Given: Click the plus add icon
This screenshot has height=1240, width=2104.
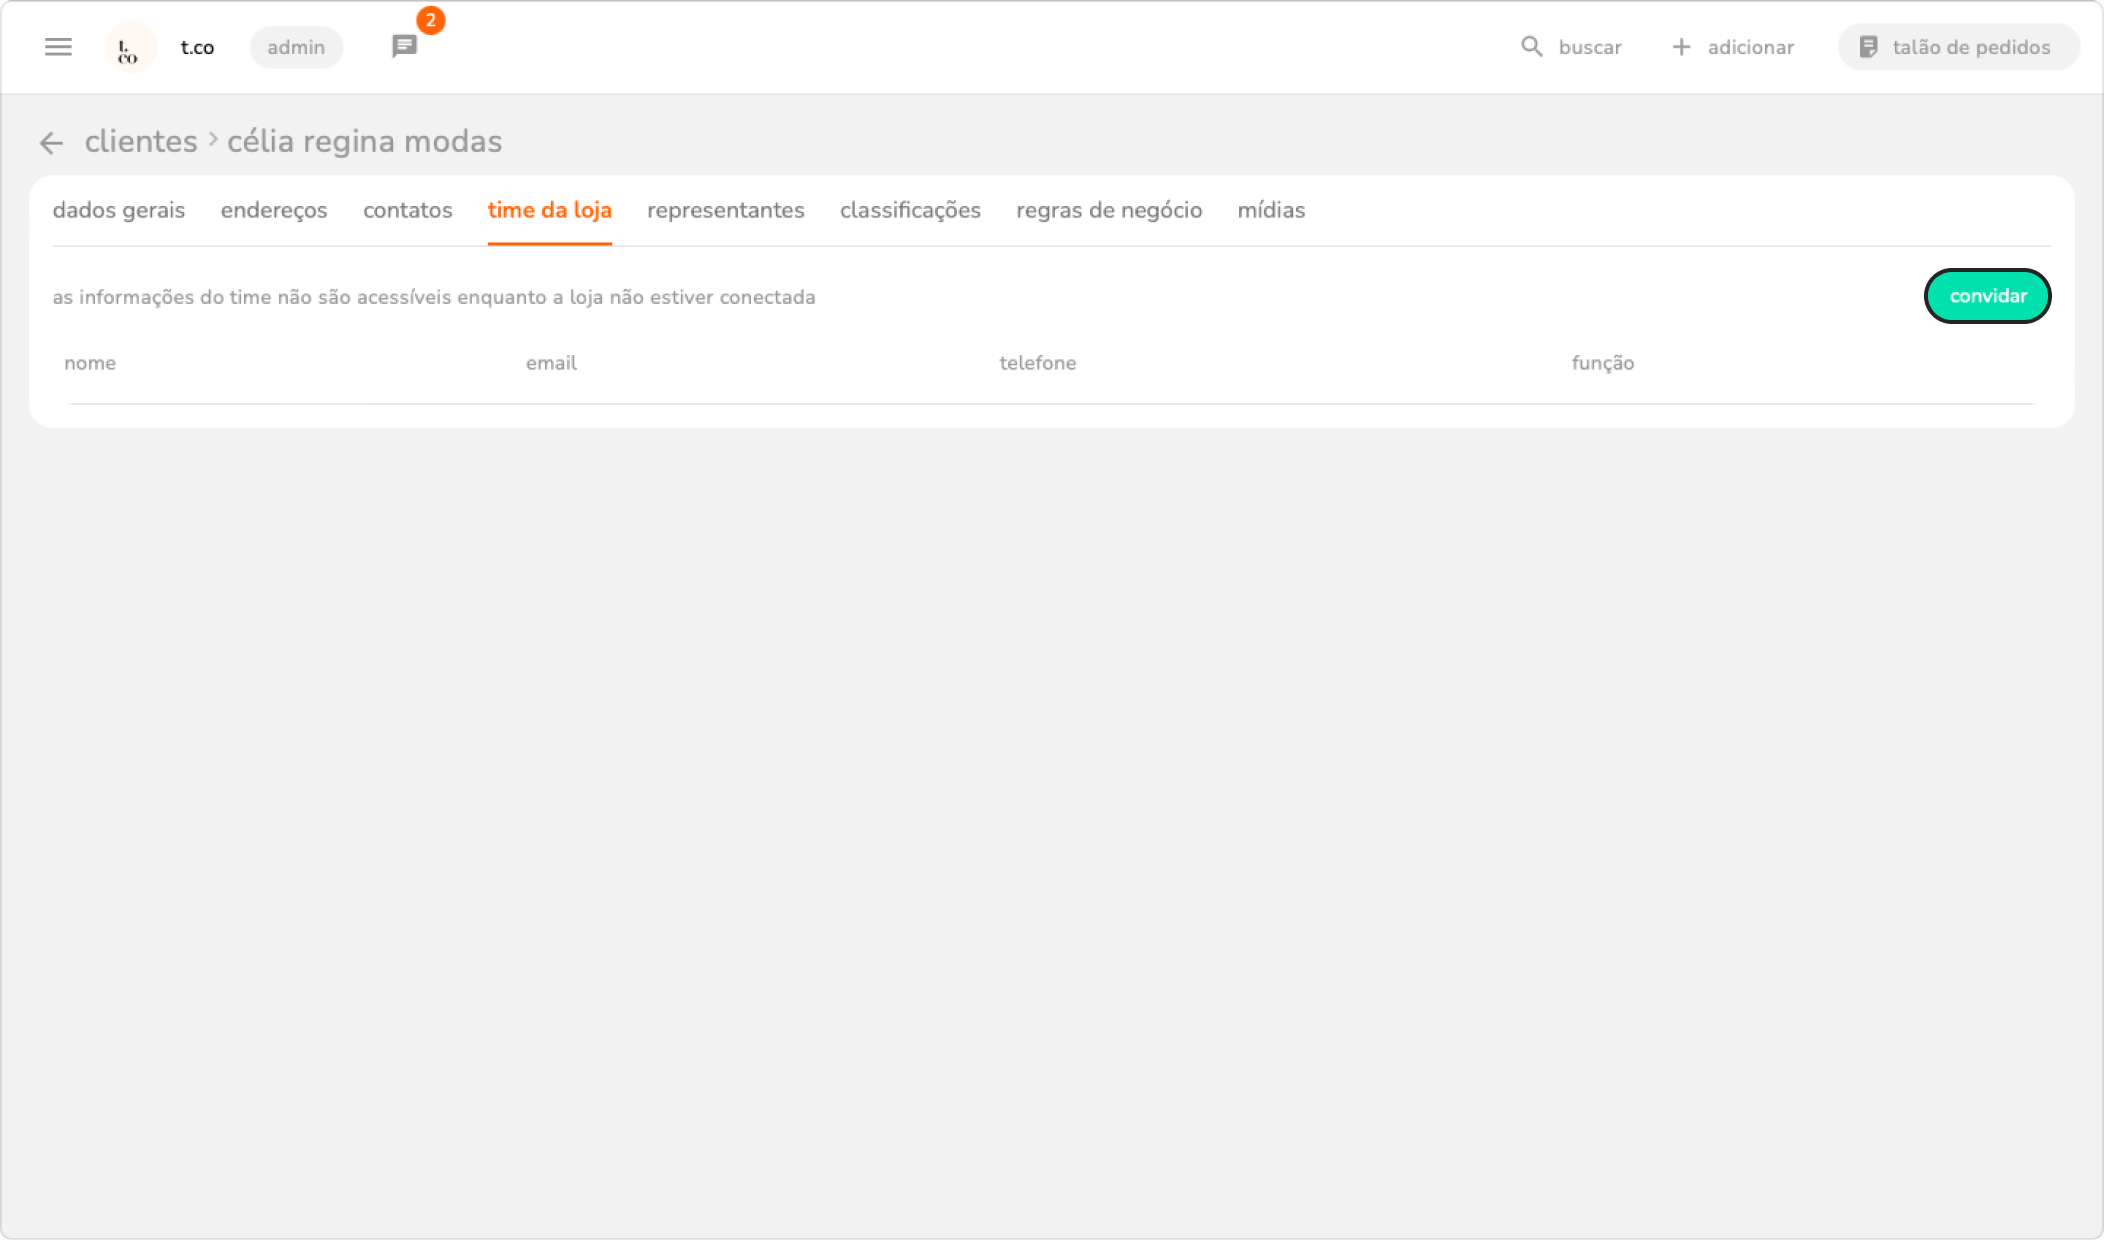Looking at the screenshot, I should tap(1682, 47).
